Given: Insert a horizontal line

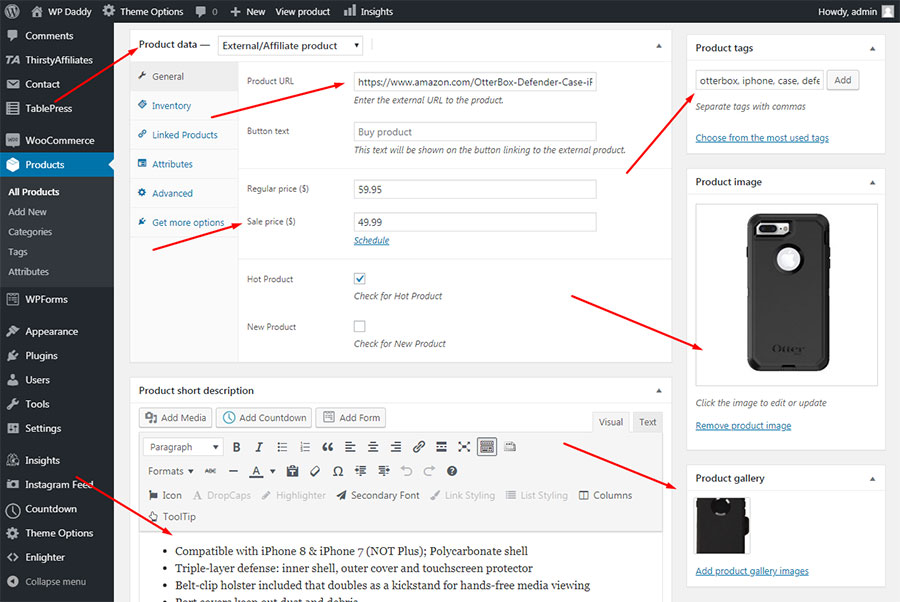Looking at the screenshot, I should (x=233, y=471).
